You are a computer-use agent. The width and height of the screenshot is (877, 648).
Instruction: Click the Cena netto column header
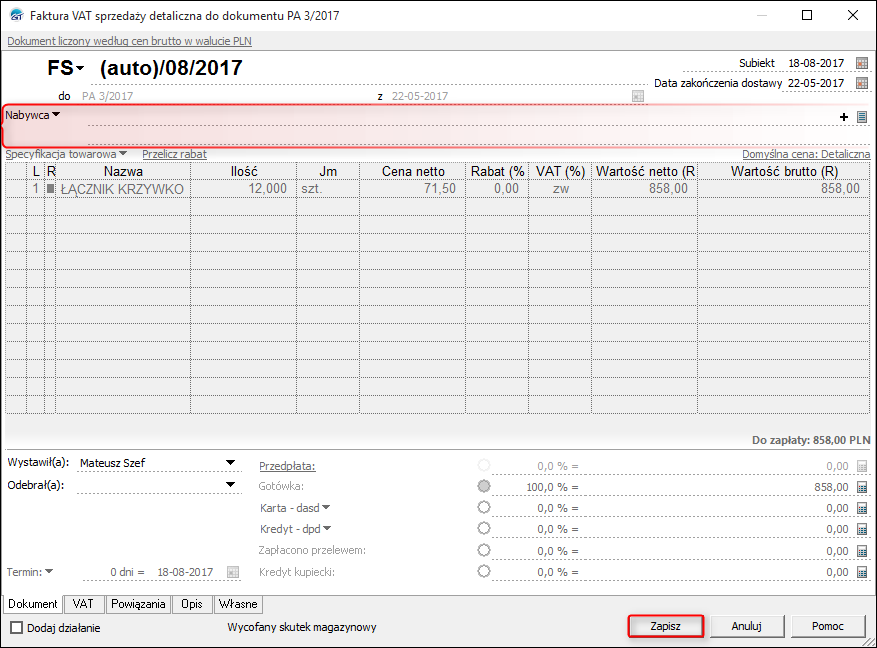point(413,171)
